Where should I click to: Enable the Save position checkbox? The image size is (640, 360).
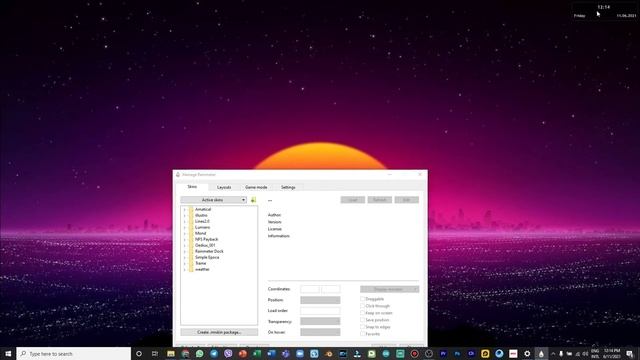[362, 320]
